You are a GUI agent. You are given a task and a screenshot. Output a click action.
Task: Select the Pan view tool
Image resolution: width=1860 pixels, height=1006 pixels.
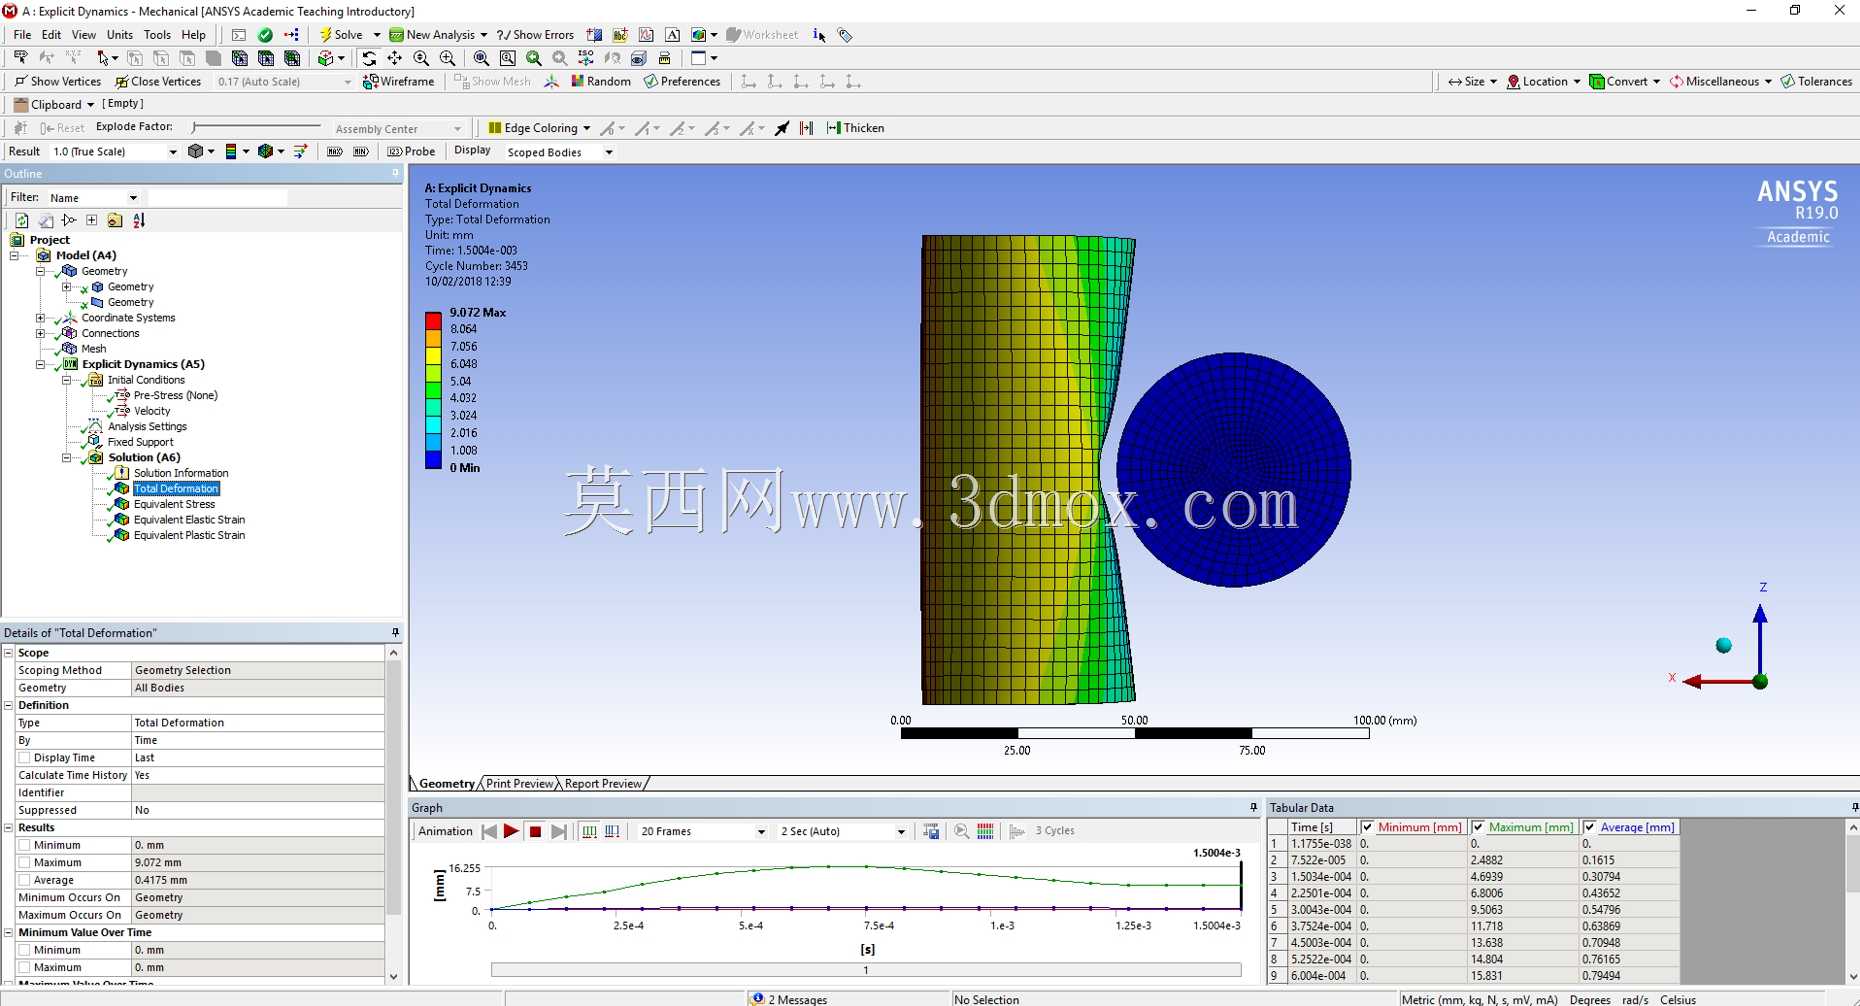395,58
